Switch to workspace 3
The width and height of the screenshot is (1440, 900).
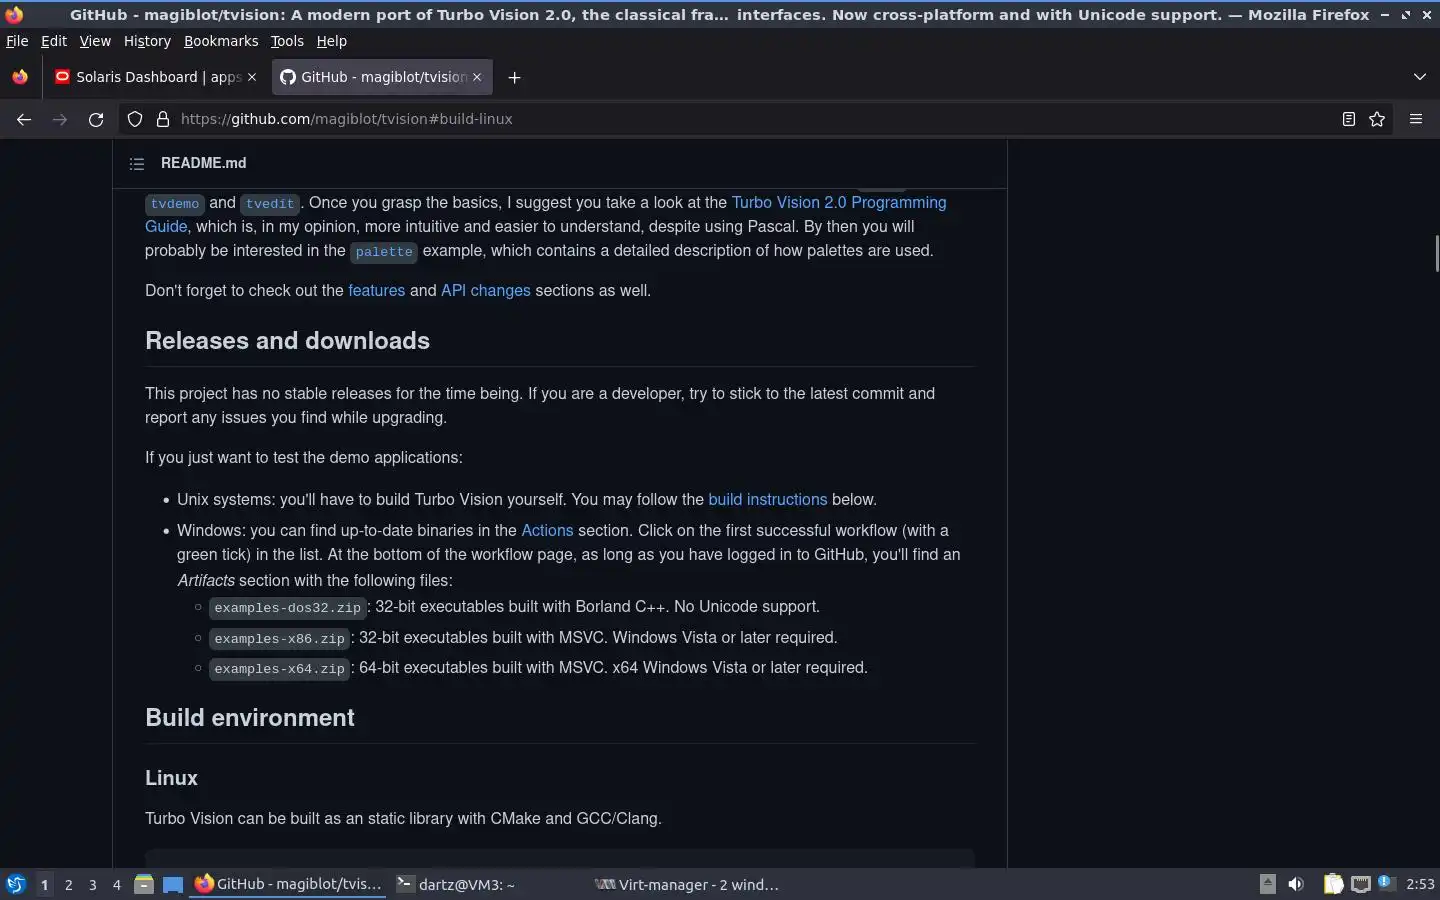(x=92, y=885)
